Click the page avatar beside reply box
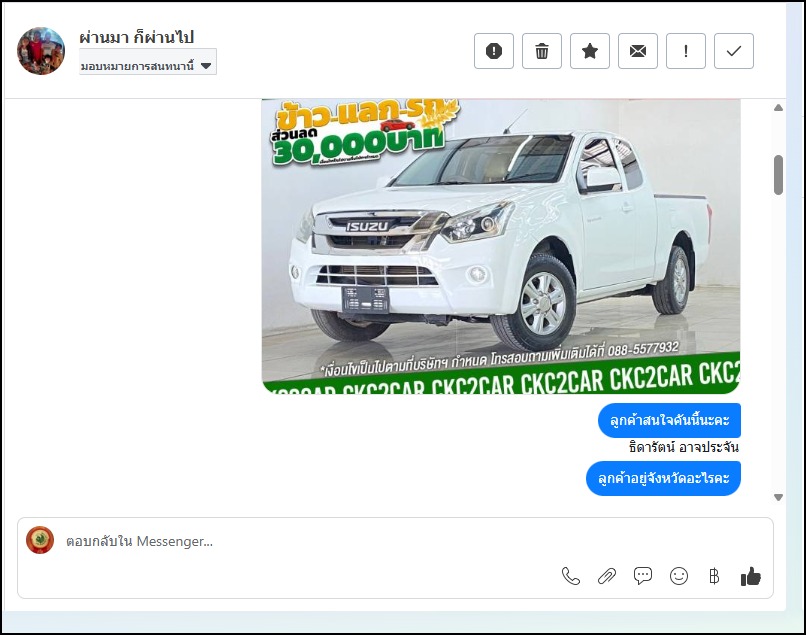This screenshot has height=635, width=806. (40, 540)
